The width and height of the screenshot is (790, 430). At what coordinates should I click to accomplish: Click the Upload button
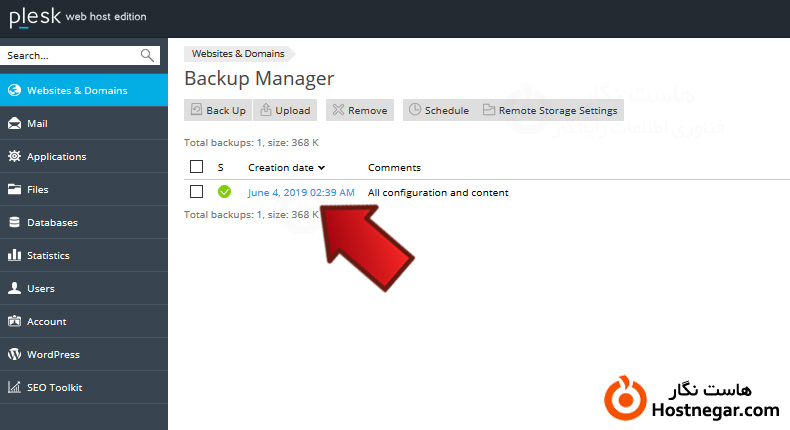tap(285, 110)
